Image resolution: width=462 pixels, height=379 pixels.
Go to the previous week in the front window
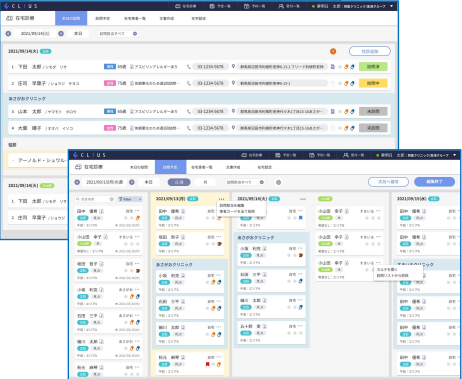[x=77, y=182]
